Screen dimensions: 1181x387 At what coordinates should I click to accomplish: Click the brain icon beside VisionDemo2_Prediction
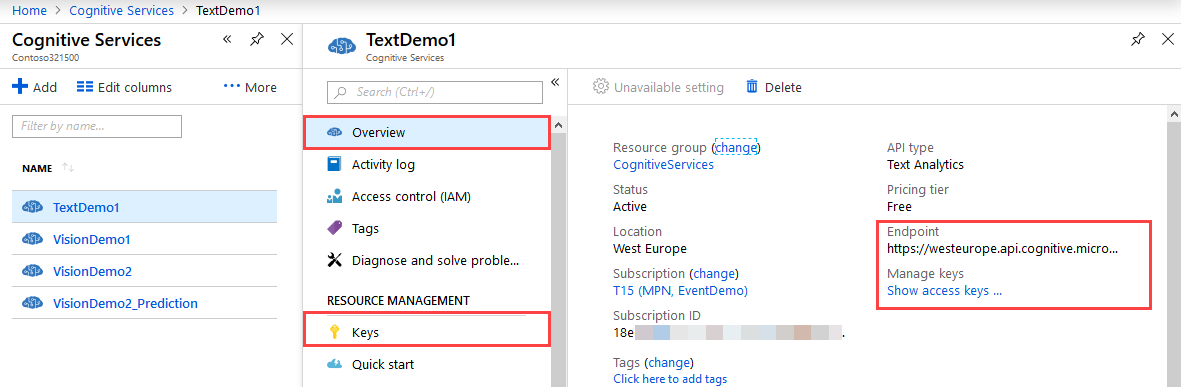tap(32, 303)
